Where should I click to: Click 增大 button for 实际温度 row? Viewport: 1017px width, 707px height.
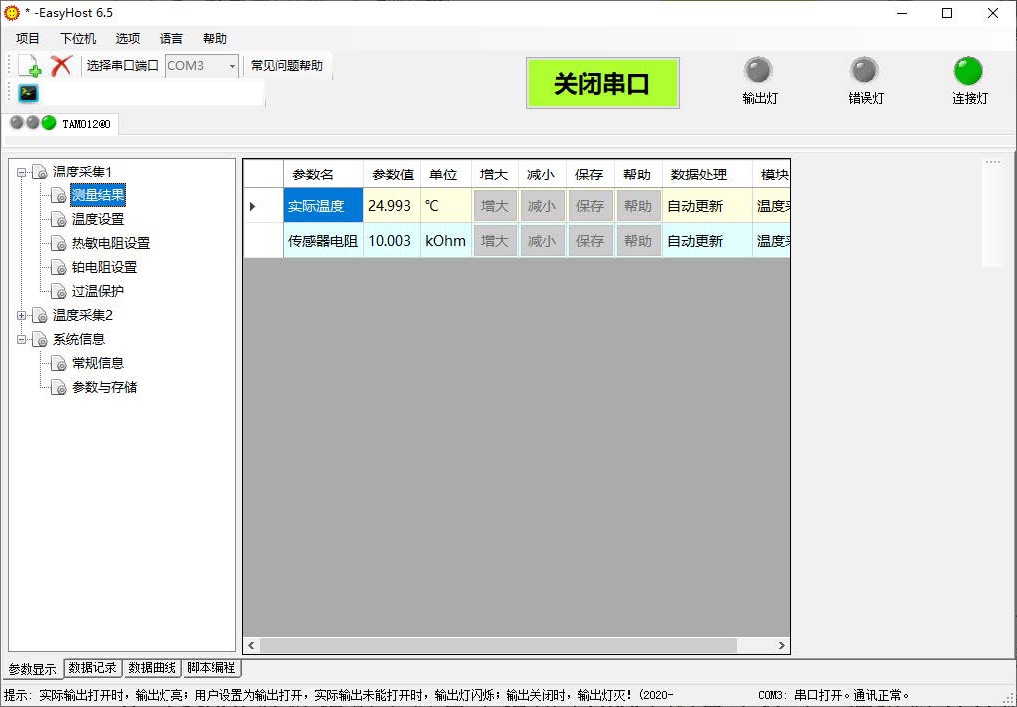click(495, 206)
